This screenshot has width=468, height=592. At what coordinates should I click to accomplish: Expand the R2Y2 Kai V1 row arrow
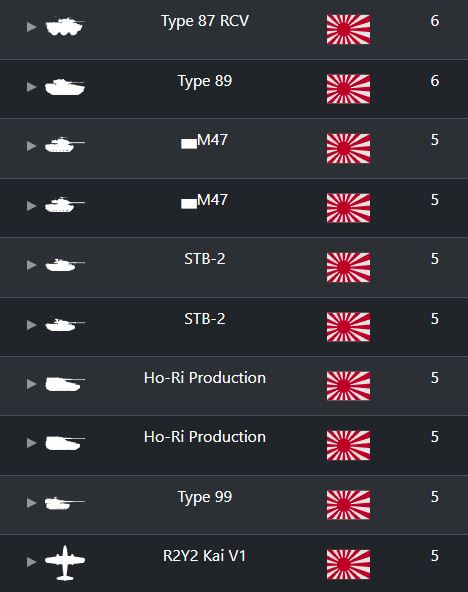click(32, 562)
